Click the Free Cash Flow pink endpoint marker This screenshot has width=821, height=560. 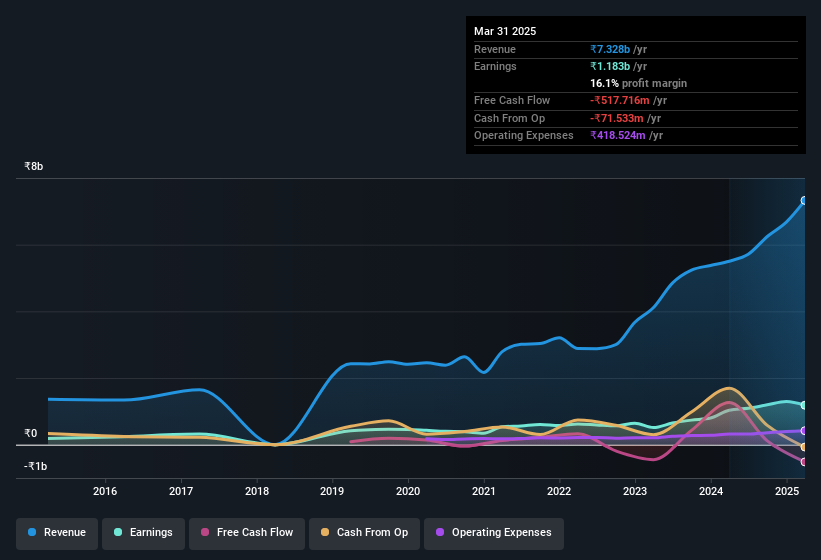pos(804,462)
